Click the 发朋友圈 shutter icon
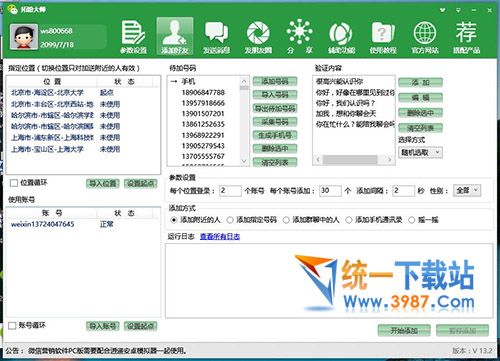The width and height of the screenshot is (500, 361). 258,37
